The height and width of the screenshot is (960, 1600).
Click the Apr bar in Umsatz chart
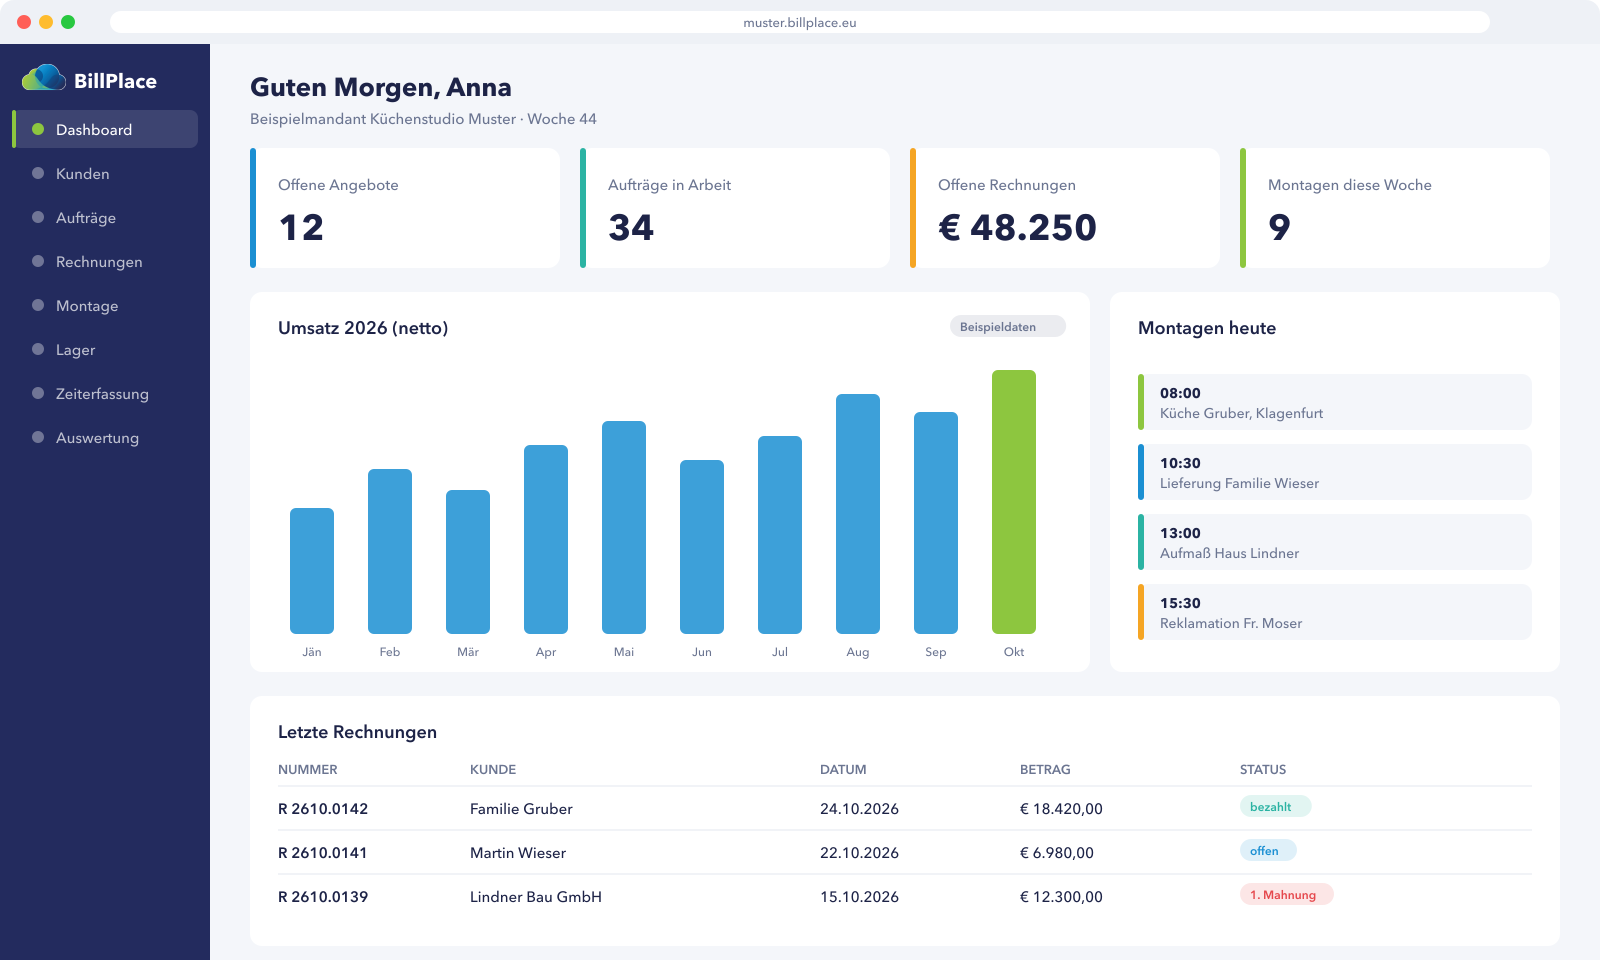pyautogui.click(x=546, y=539)
